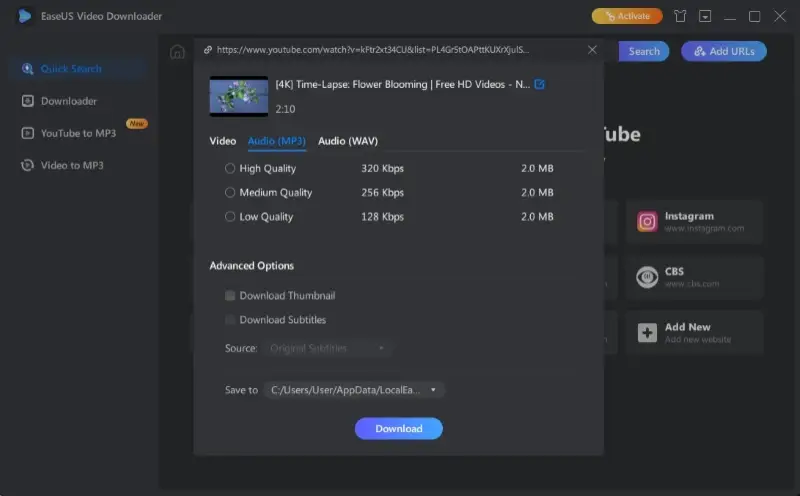
Task: Click the orange Activate button
Action: 627,16
